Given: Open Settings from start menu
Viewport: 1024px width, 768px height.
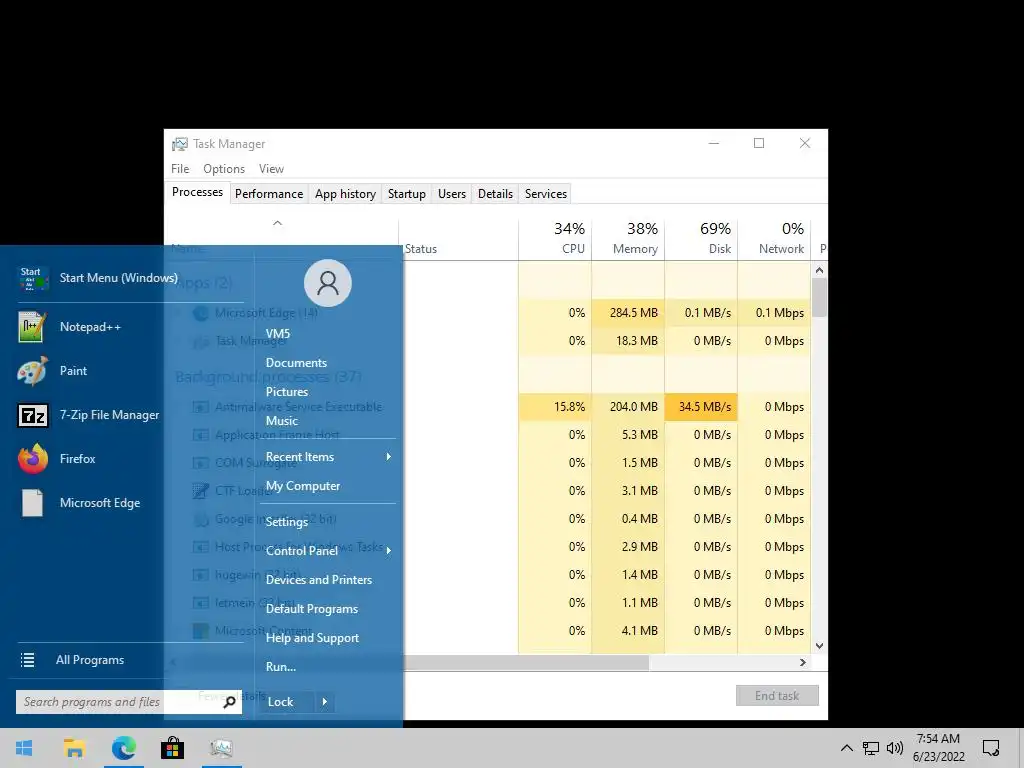Looking at the screenshot, I should 286,521.
